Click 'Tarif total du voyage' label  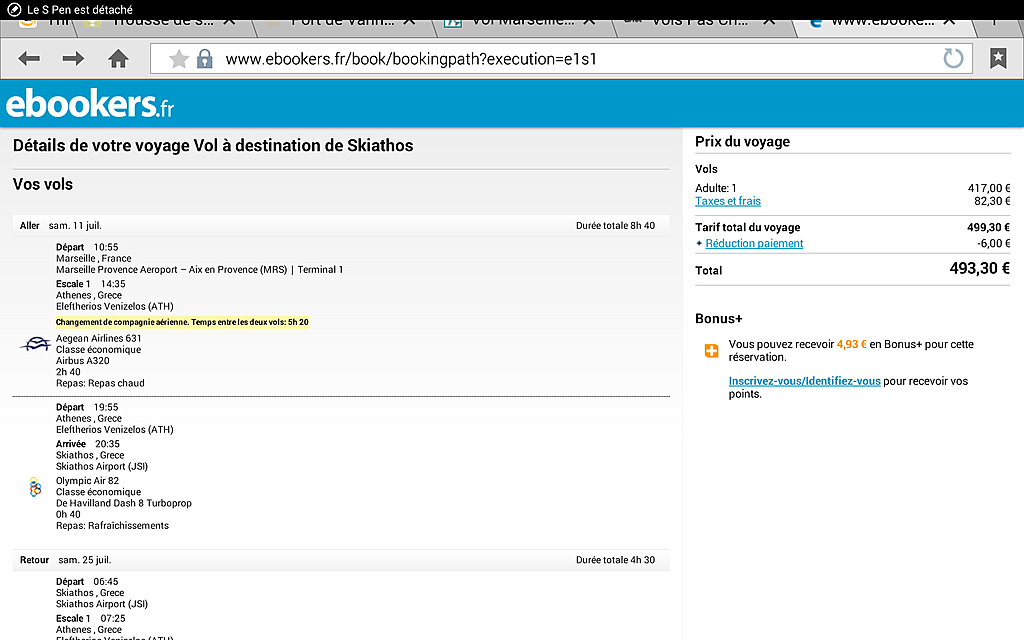(747, 227)
